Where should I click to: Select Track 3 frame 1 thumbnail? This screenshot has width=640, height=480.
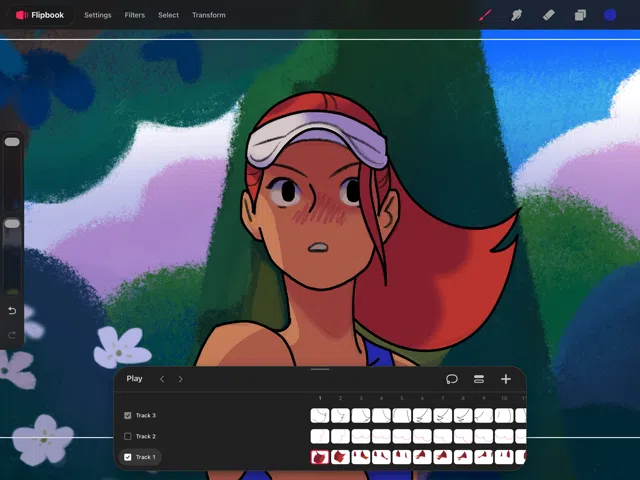320,416
